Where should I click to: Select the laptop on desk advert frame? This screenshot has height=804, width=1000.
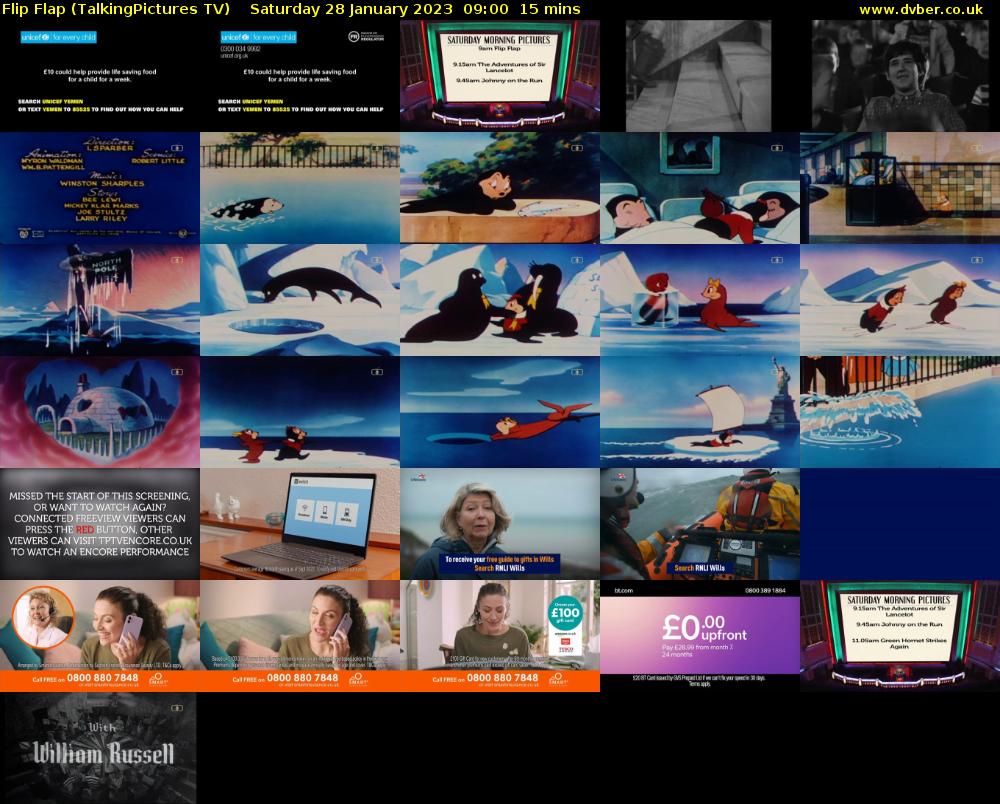(300, 524)
